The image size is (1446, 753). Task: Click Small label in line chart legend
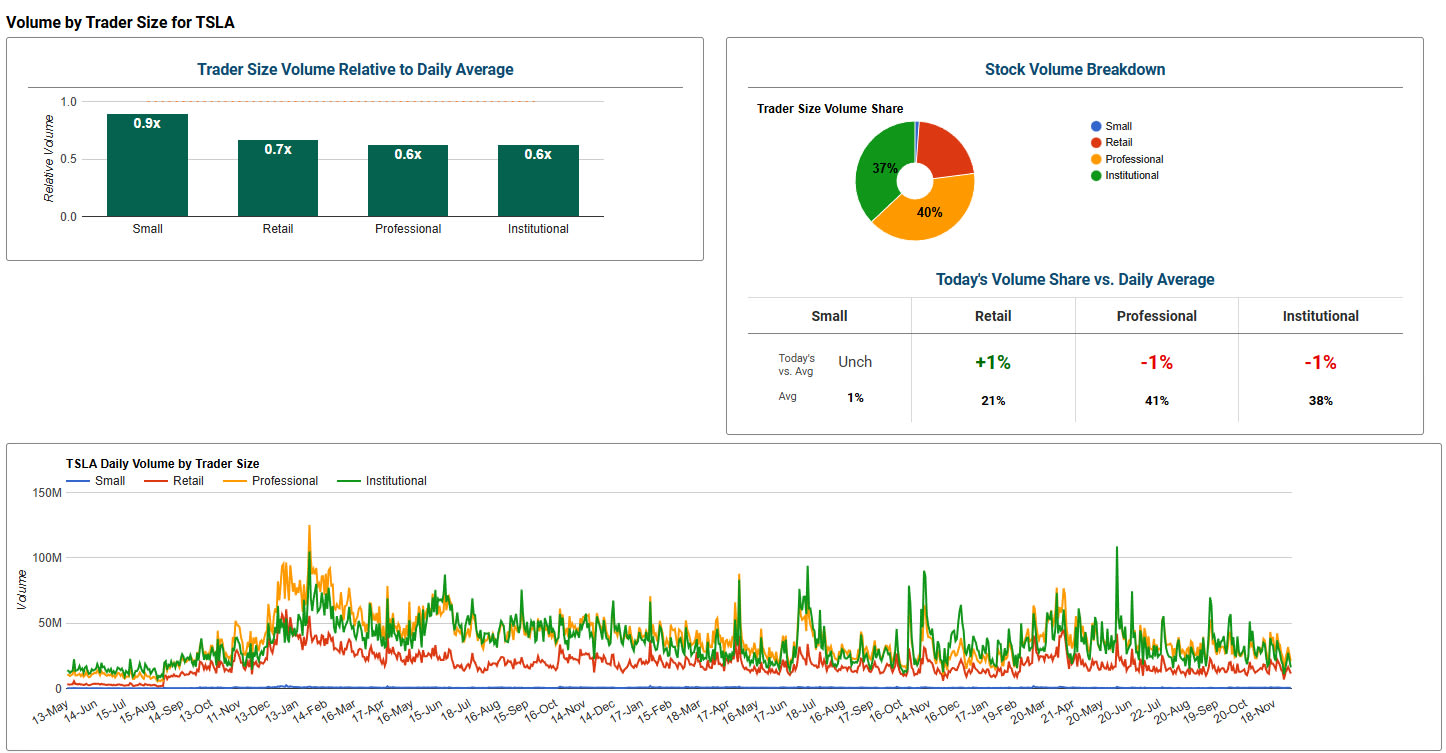[x=110, y=481]
